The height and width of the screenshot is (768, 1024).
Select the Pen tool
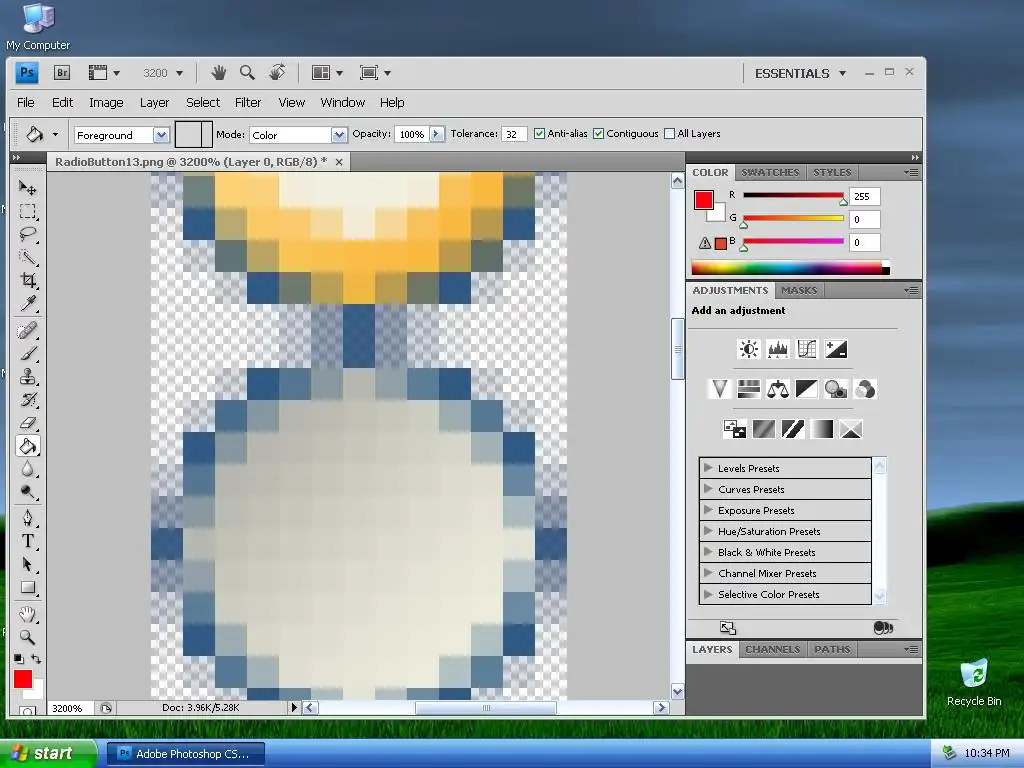(27, 519)
